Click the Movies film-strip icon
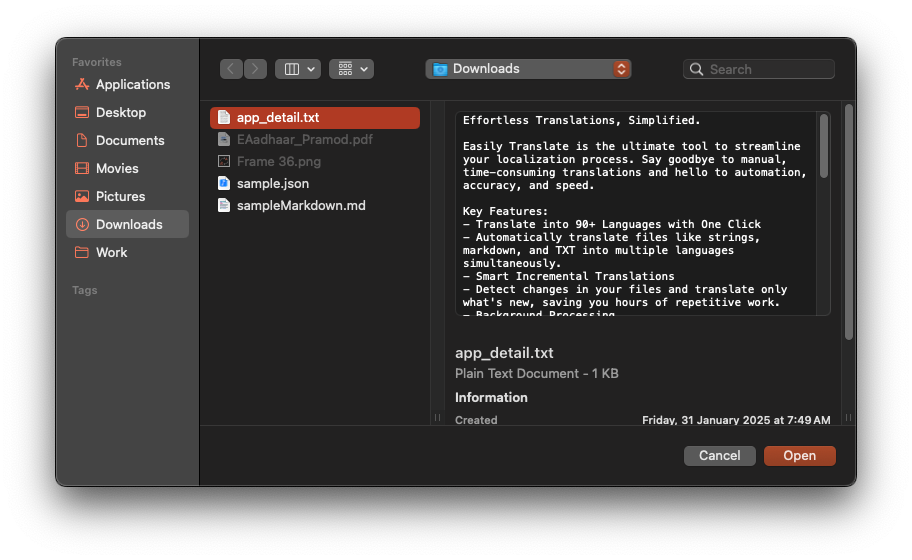Screen dimensions: 912x560 tap(82, 168)
